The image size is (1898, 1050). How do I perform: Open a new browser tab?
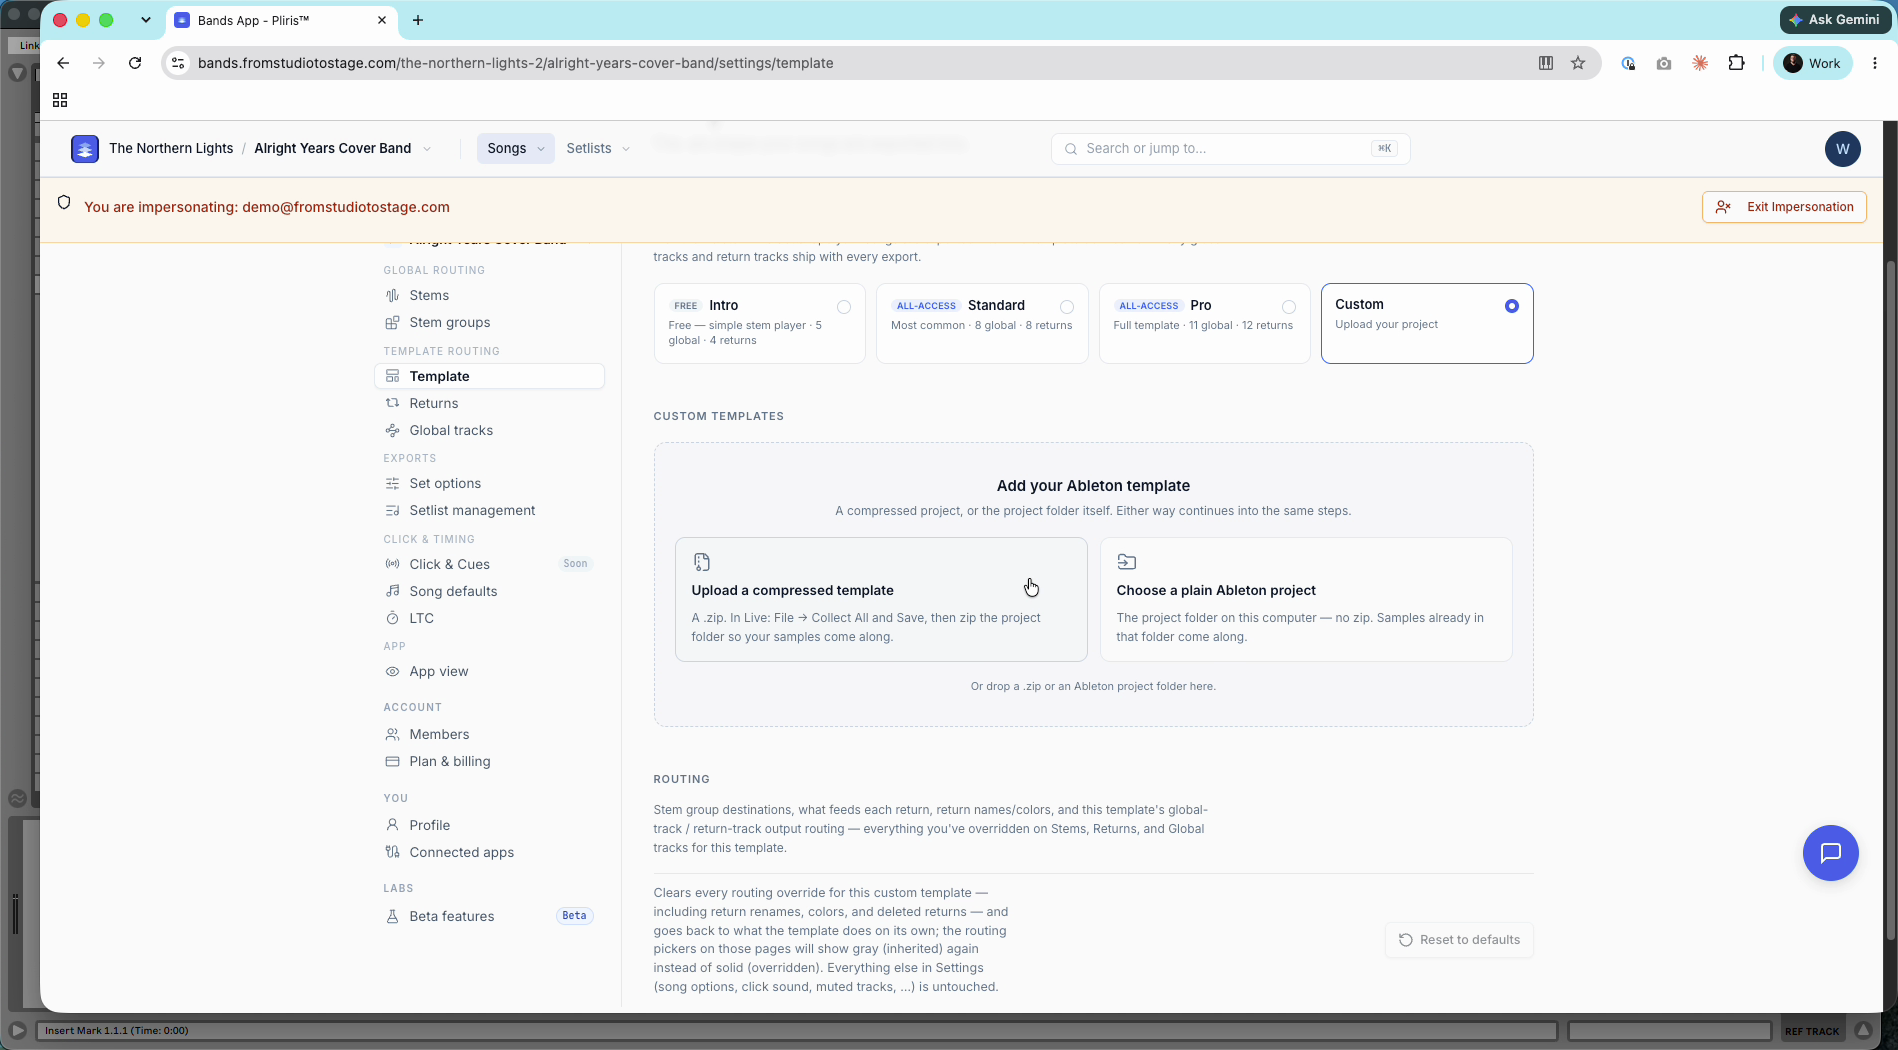[418, 20]
